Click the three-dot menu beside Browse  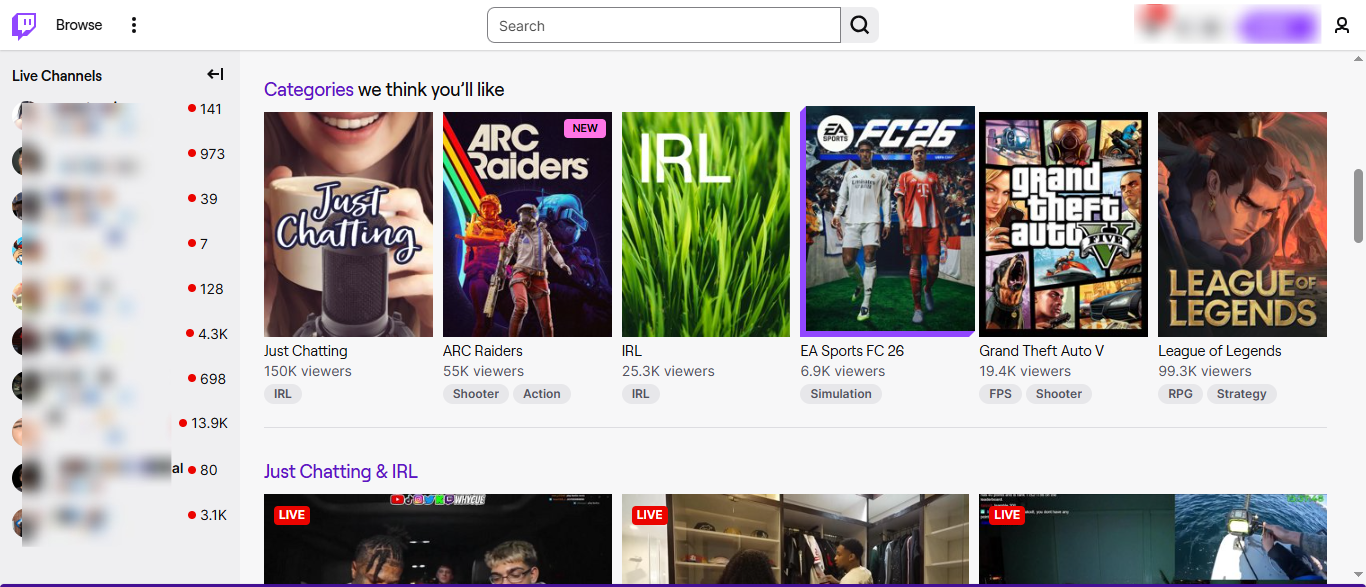tap(133, 24)
